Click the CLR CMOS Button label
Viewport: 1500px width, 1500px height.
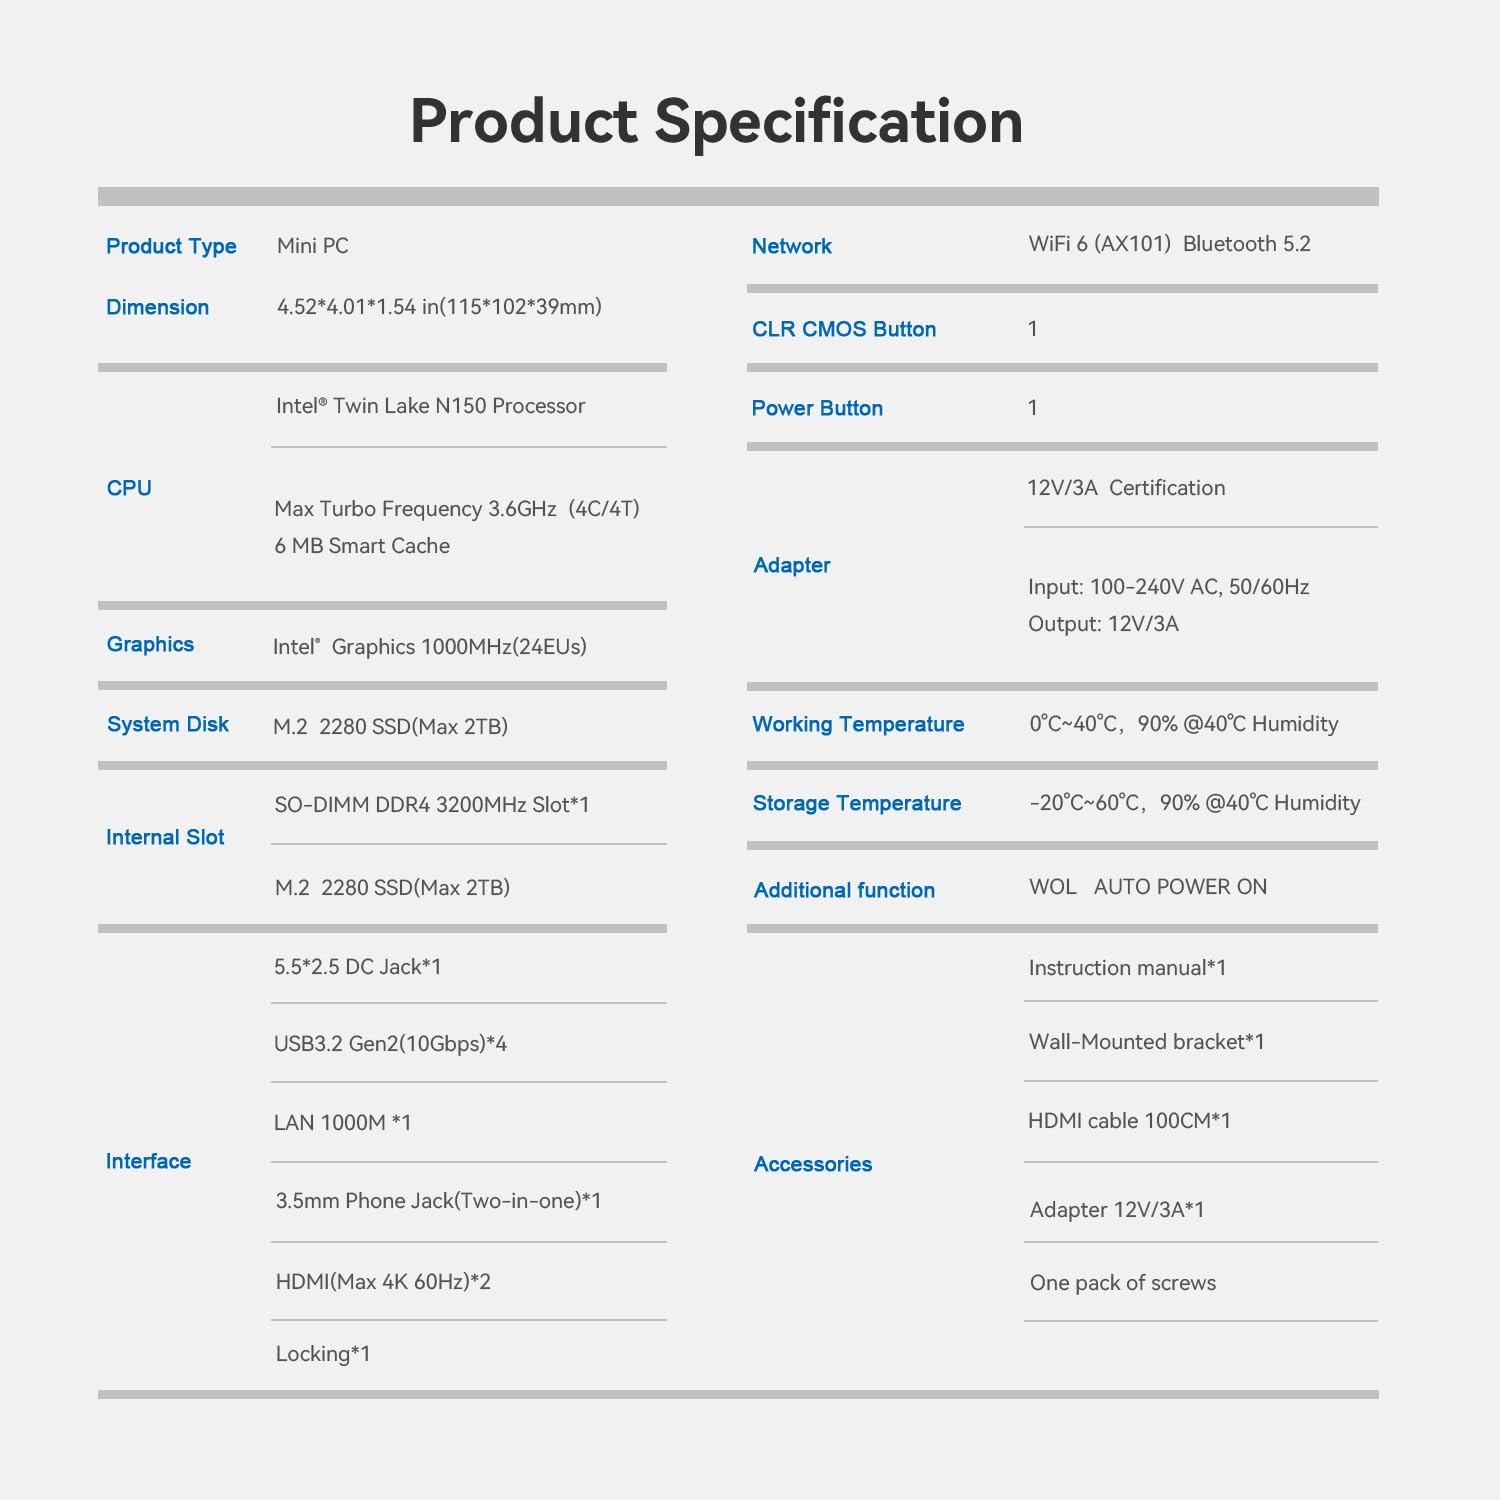pyautogui.click(x=844, y=329)
